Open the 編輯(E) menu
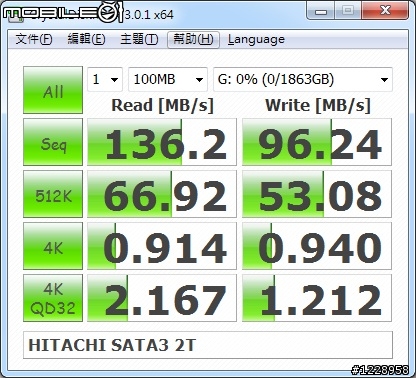This screenshot has height=378, width=416. click(x=86, y=39)
